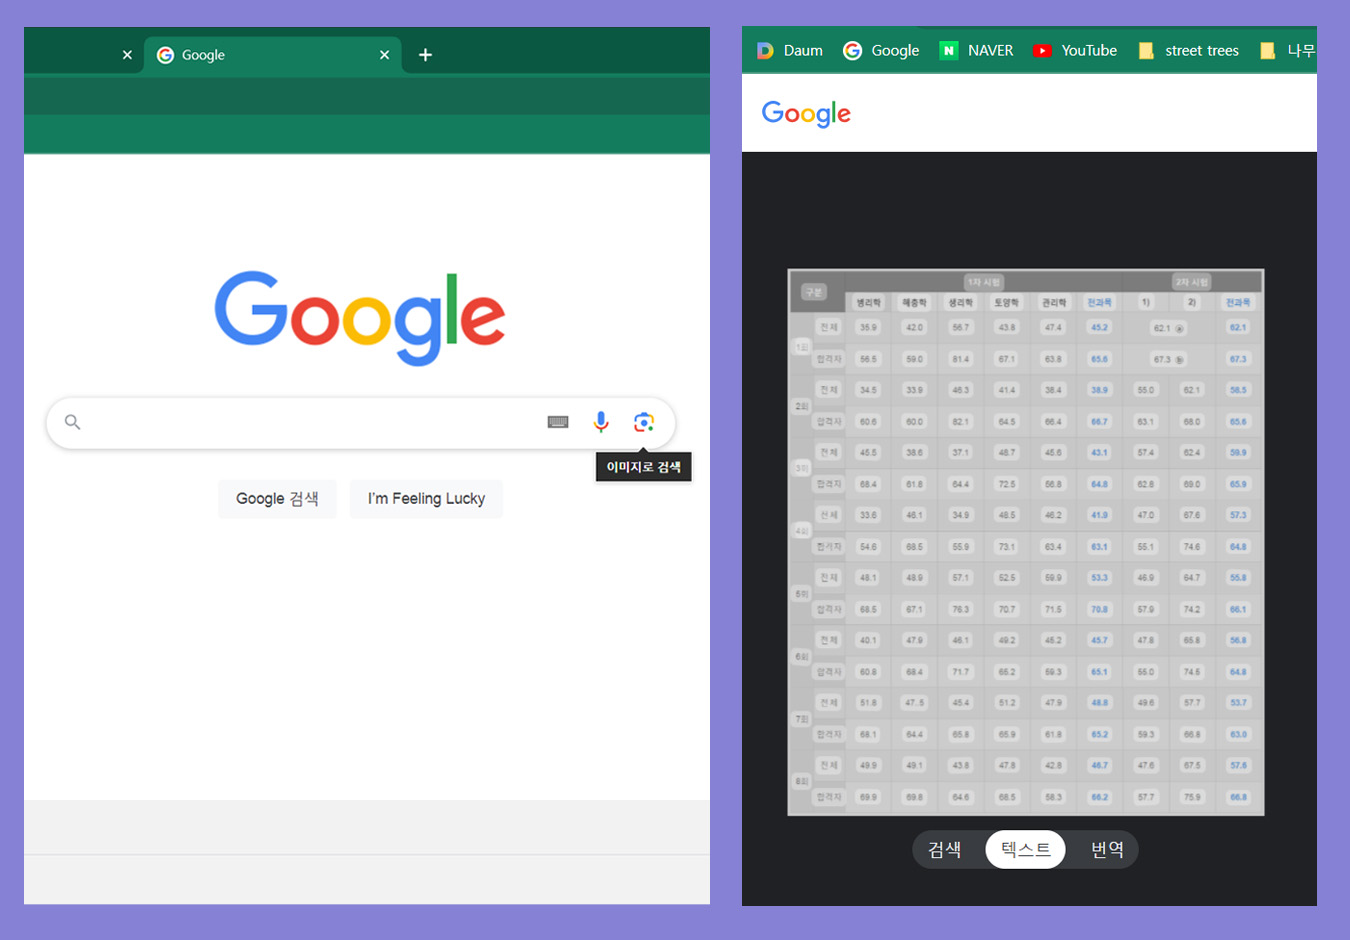The height and width of the screenshot is (940, 1350).
Task: Close the untitled tab left of Google
Action: (127, 55)
